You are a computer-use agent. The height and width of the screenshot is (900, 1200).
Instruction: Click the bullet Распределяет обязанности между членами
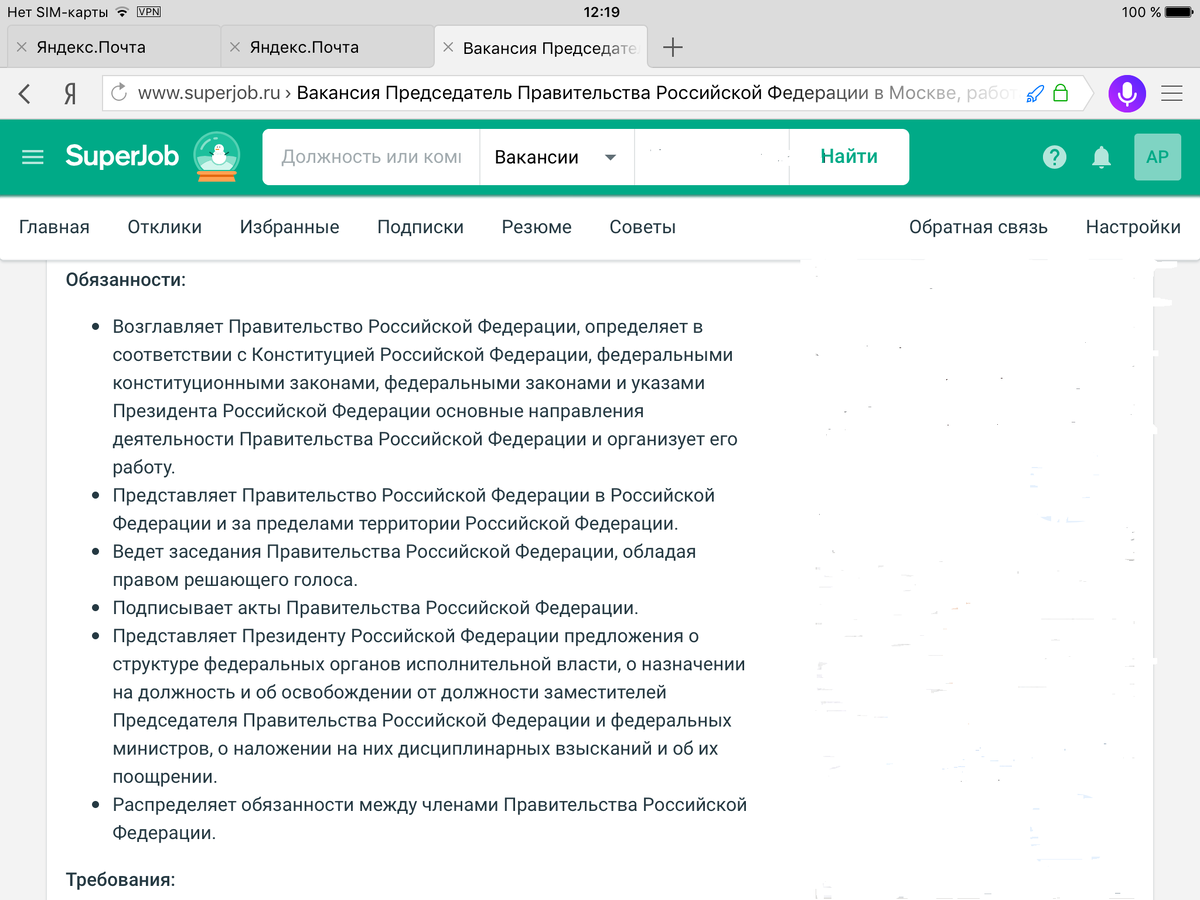coord(430,819)
